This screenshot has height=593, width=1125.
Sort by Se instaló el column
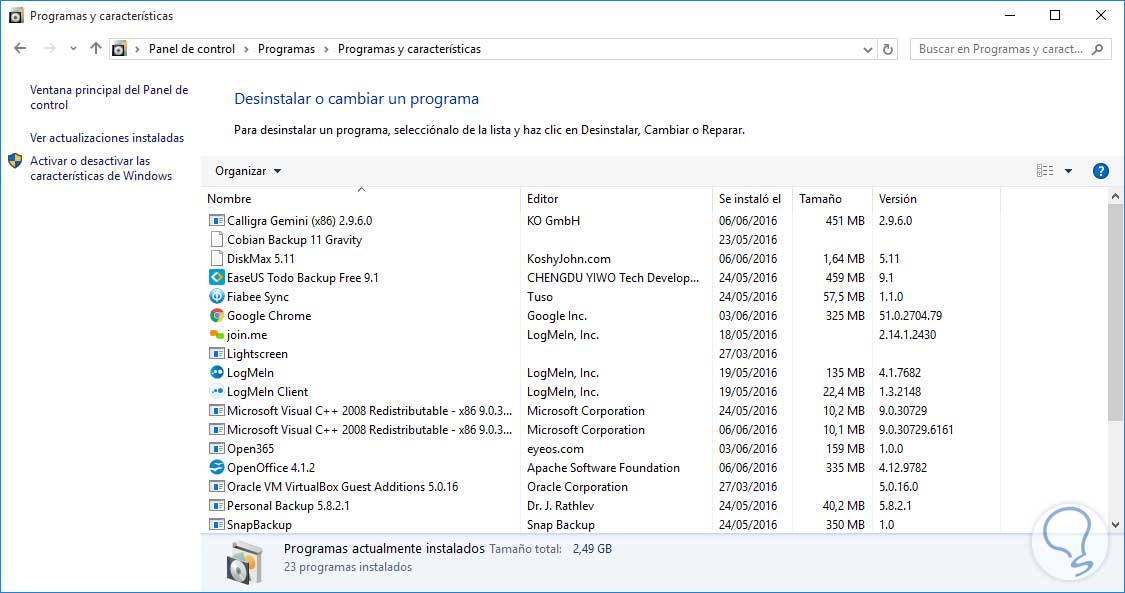[x=753, y=199]
